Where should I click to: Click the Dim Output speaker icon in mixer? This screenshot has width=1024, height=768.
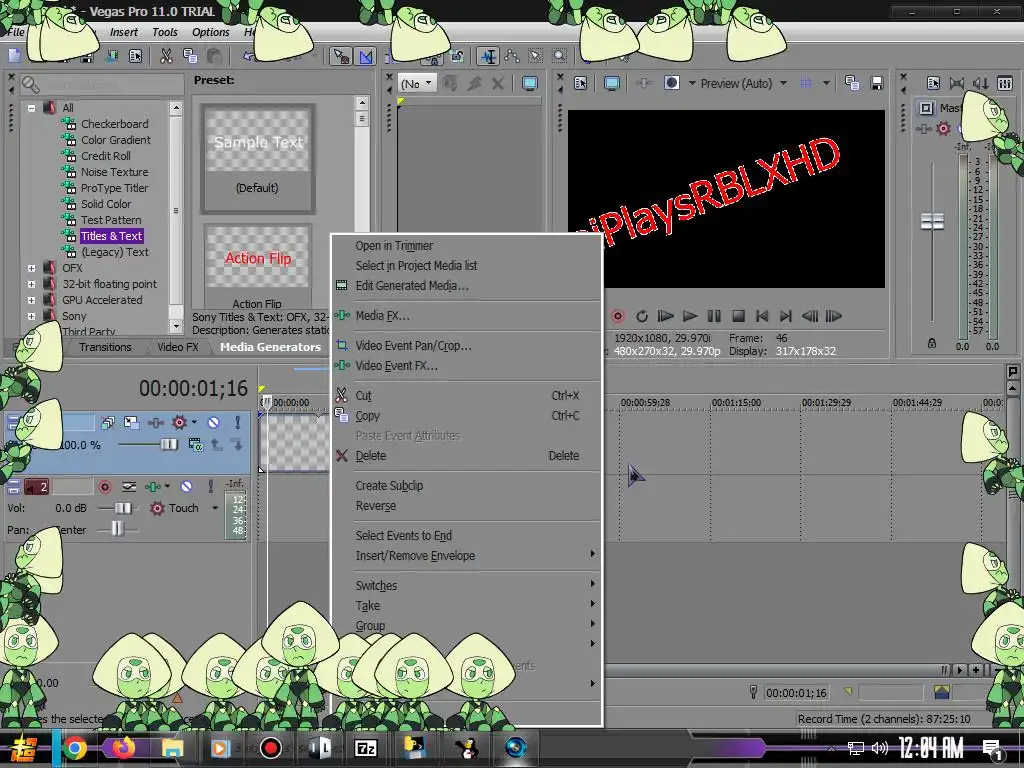[x=980, y=83]
